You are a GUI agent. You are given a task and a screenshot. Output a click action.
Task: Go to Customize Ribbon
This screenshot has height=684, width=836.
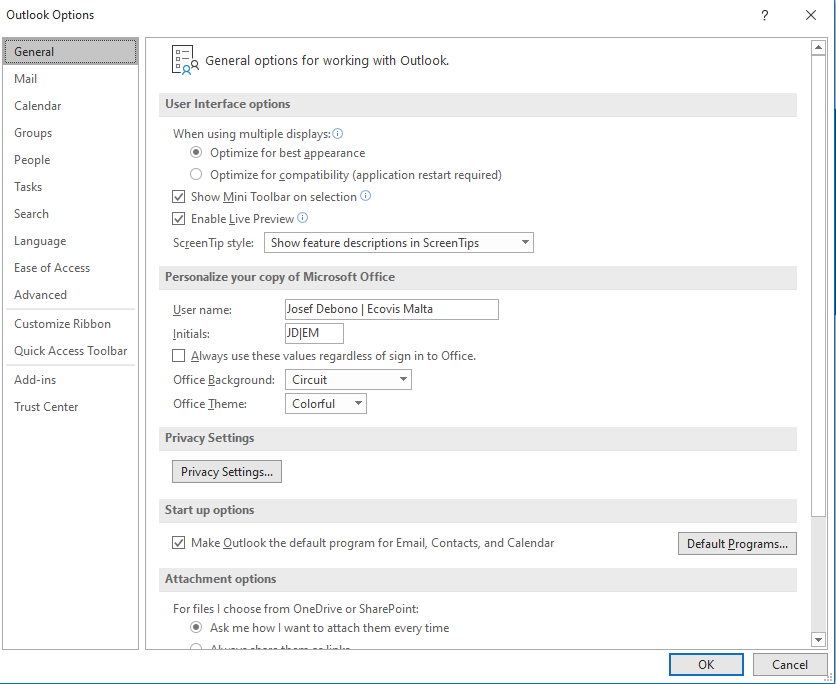(70, 324)
